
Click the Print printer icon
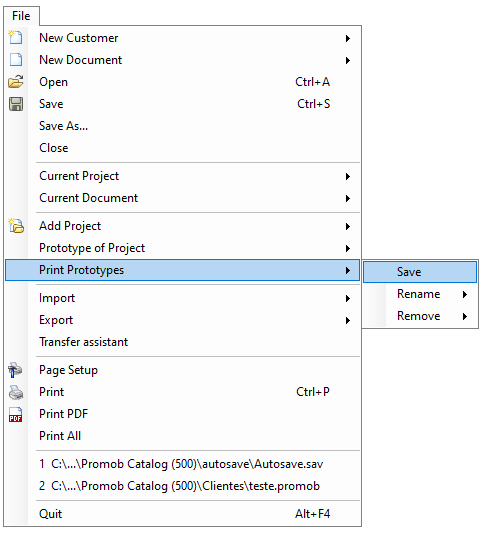(16, 392)
